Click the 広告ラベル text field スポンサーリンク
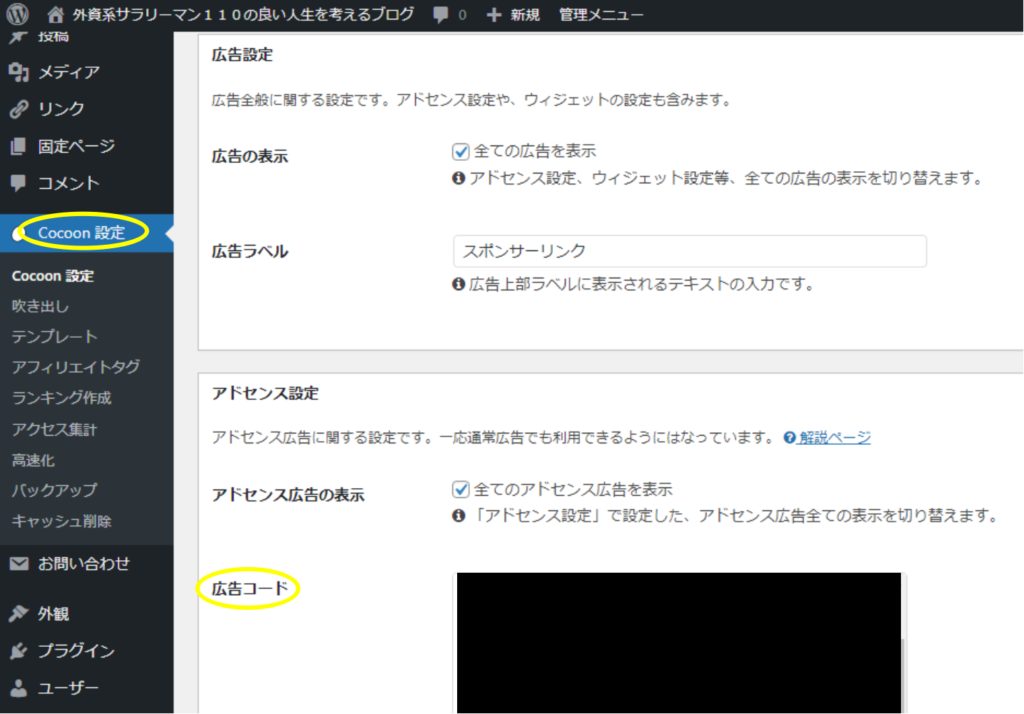Viewport: 1024px width, 714px height. pos(690,252)
